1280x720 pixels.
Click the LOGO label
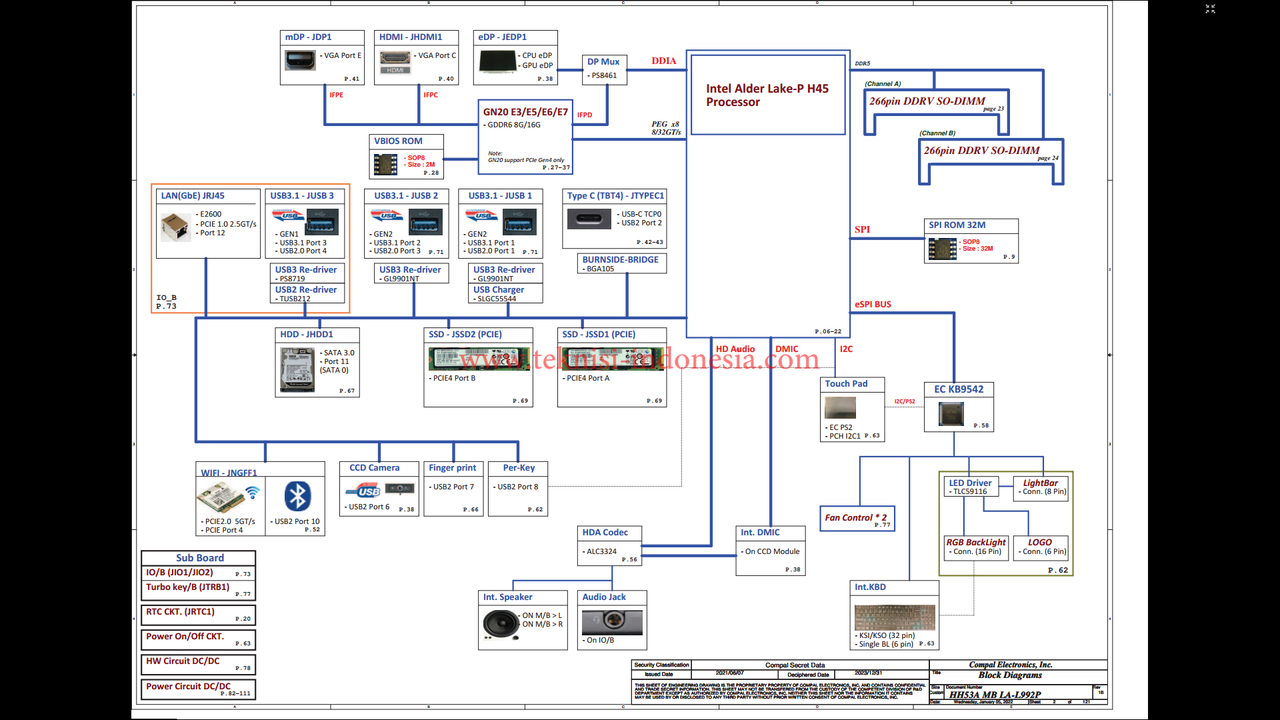[x=1039, y=542]
